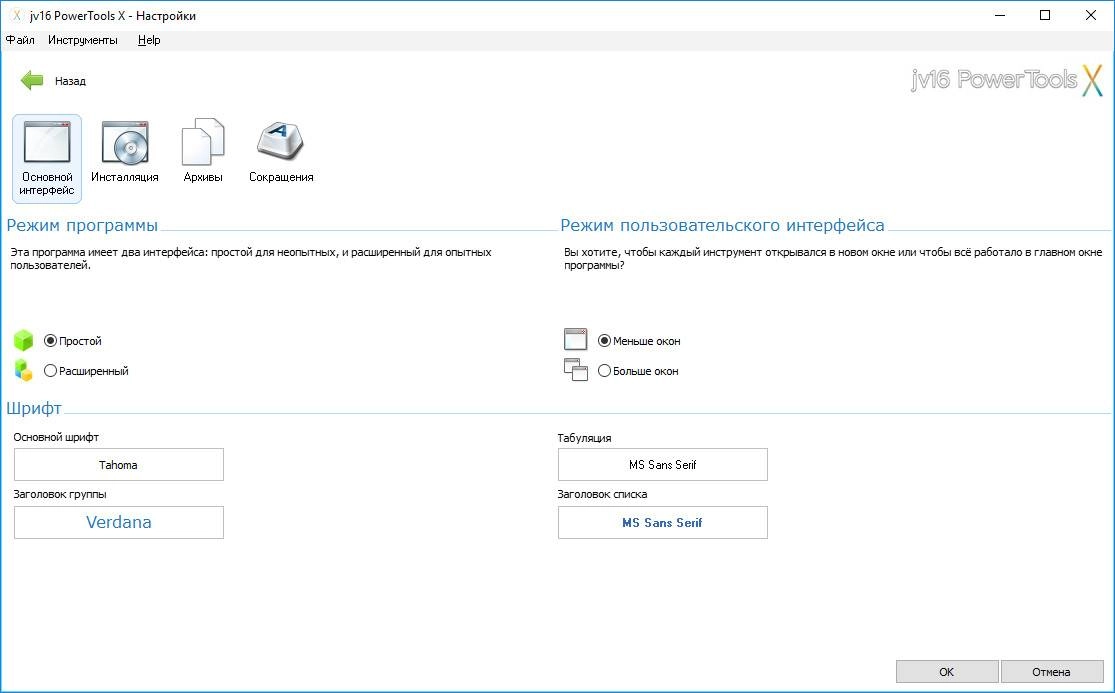Click the colored cubes icon beside Расширенный

pyautogui.click(x=23, y=370)
